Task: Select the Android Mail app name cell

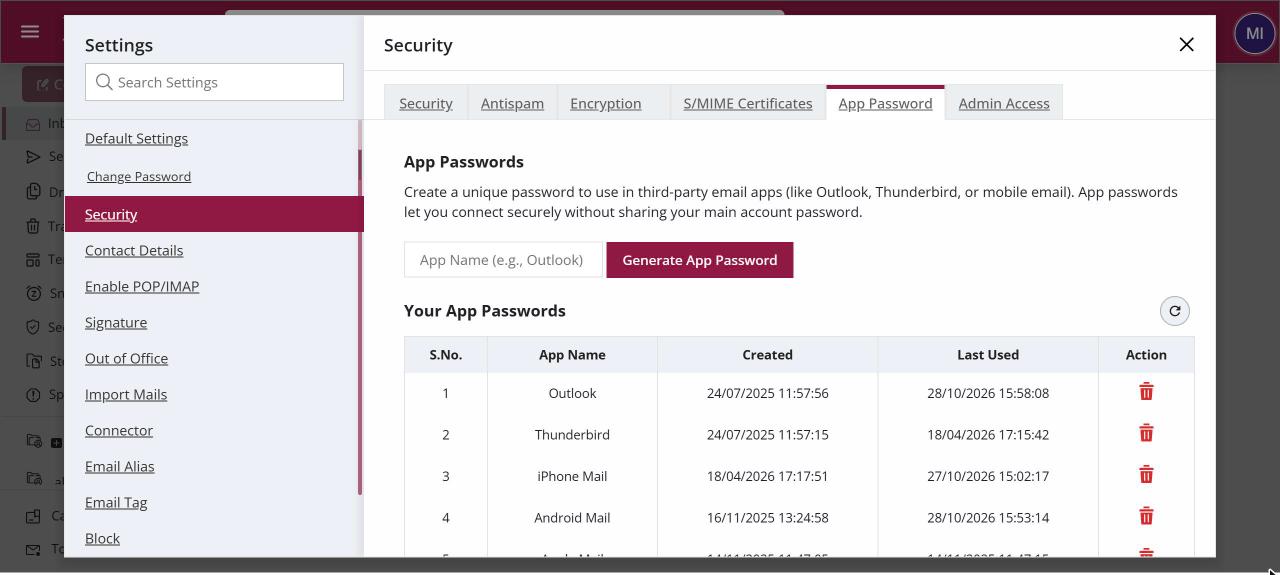Action: (572, 518)
